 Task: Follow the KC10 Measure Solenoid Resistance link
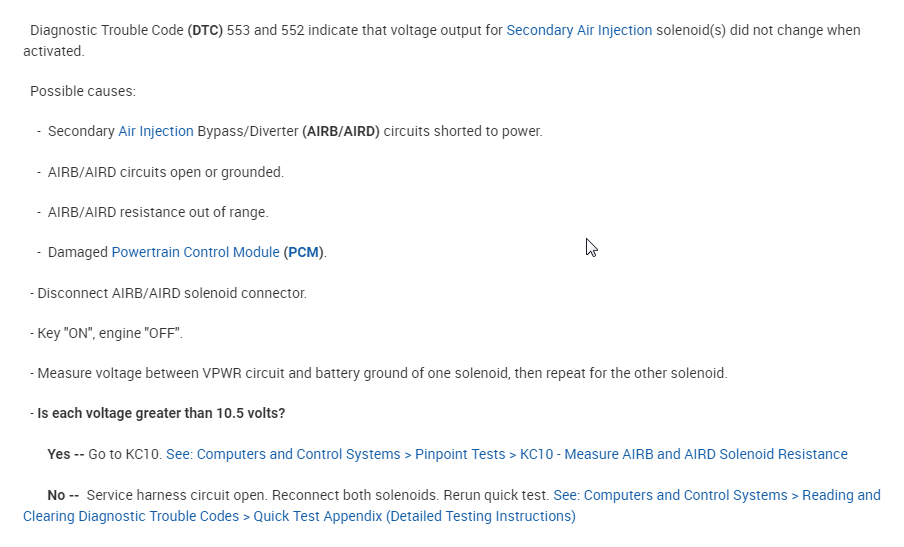506,454
